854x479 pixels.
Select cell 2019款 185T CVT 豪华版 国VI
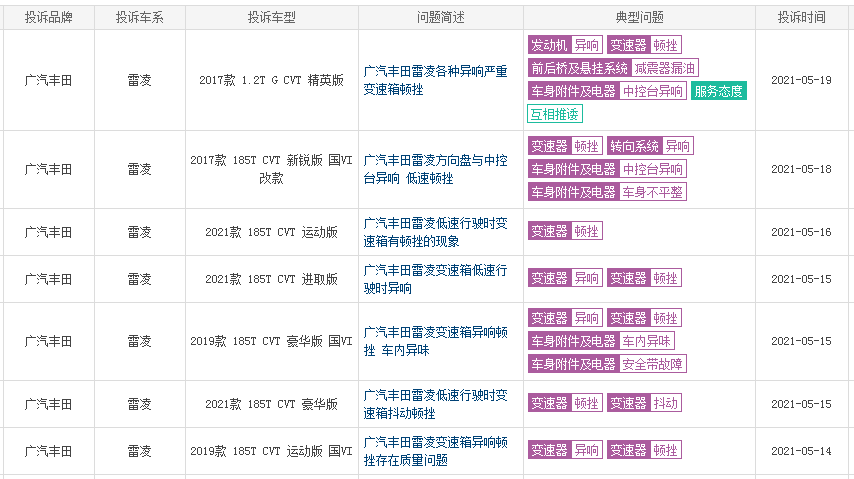click(272, 341)
